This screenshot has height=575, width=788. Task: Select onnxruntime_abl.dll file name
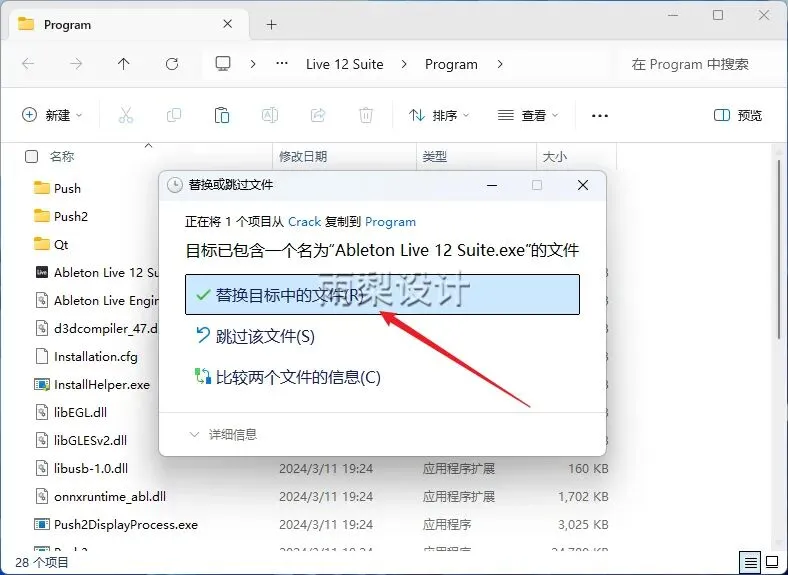[x=110, y=496]
